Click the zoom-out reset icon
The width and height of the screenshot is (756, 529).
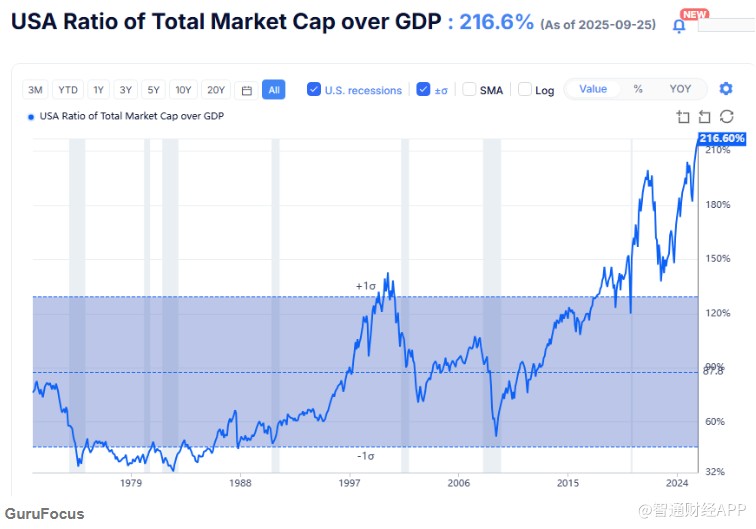pyautogui.click(x=705, y=117)
